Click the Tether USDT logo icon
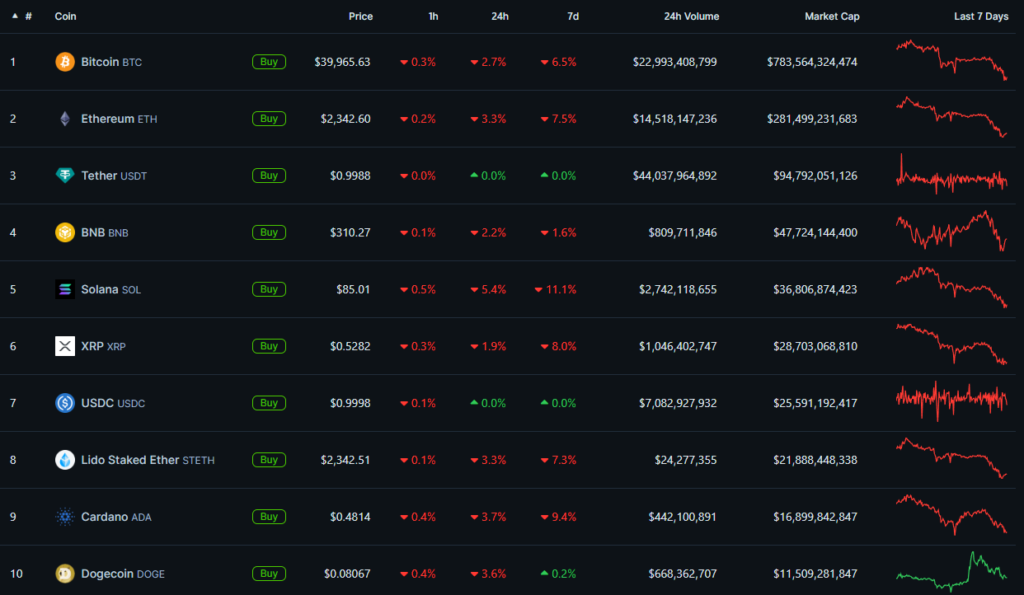This screenshot has width=1024, height=595. 63,175
